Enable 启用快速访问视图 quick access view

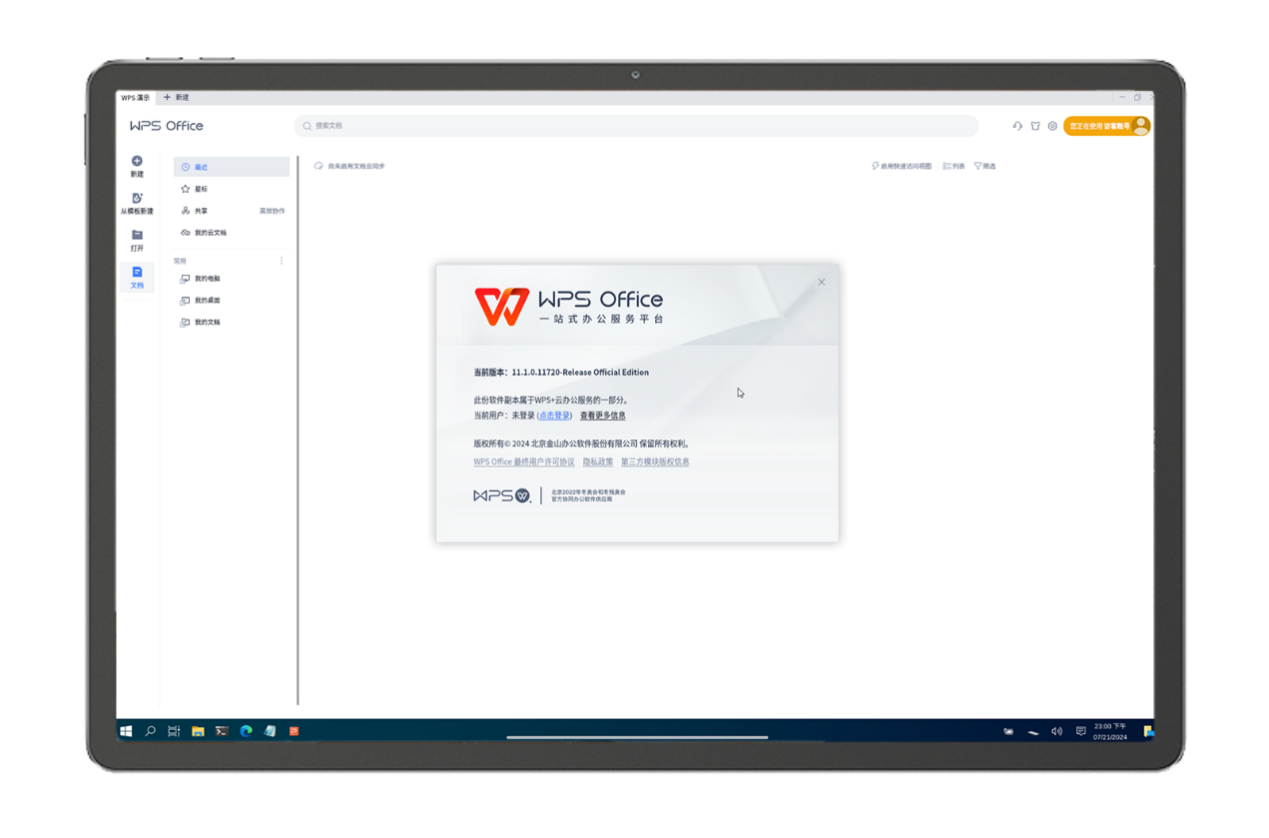(x=902, y=166)
